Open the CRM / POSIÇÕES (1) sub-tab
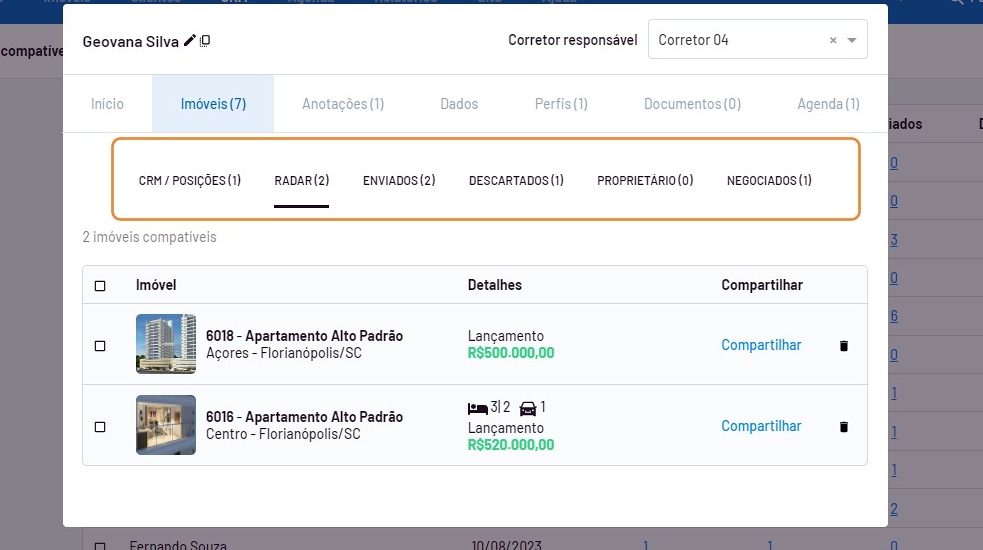This screenshot has width=983, height=550. click(190, 181)
